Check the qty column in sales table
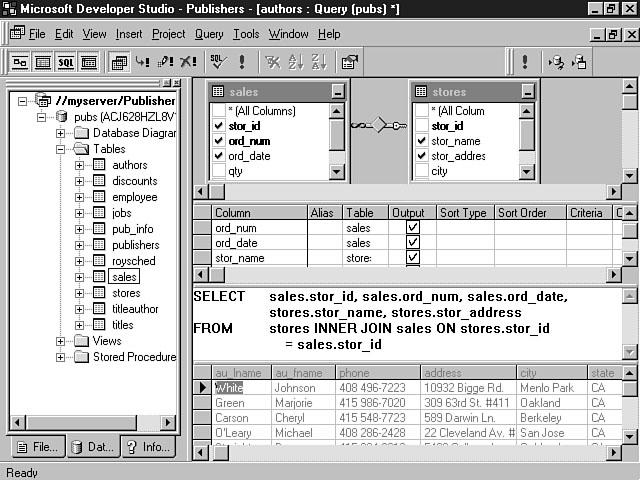 tap(218, 171)
